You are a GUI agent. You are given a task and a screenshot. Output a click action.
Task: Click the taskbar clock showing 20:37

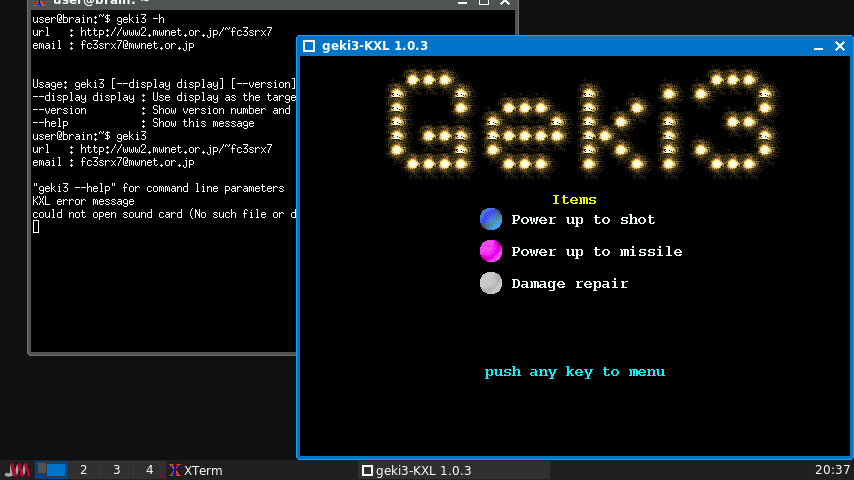[x=832, y=470]
